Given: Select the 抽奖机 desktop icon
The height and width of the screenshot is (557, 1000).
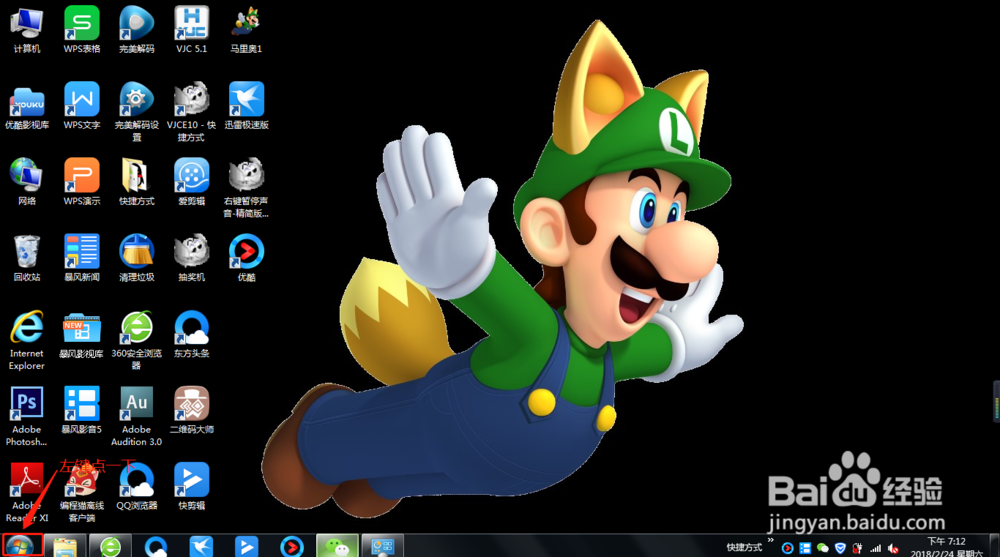Looking at the screenshot, I should 191,258.
